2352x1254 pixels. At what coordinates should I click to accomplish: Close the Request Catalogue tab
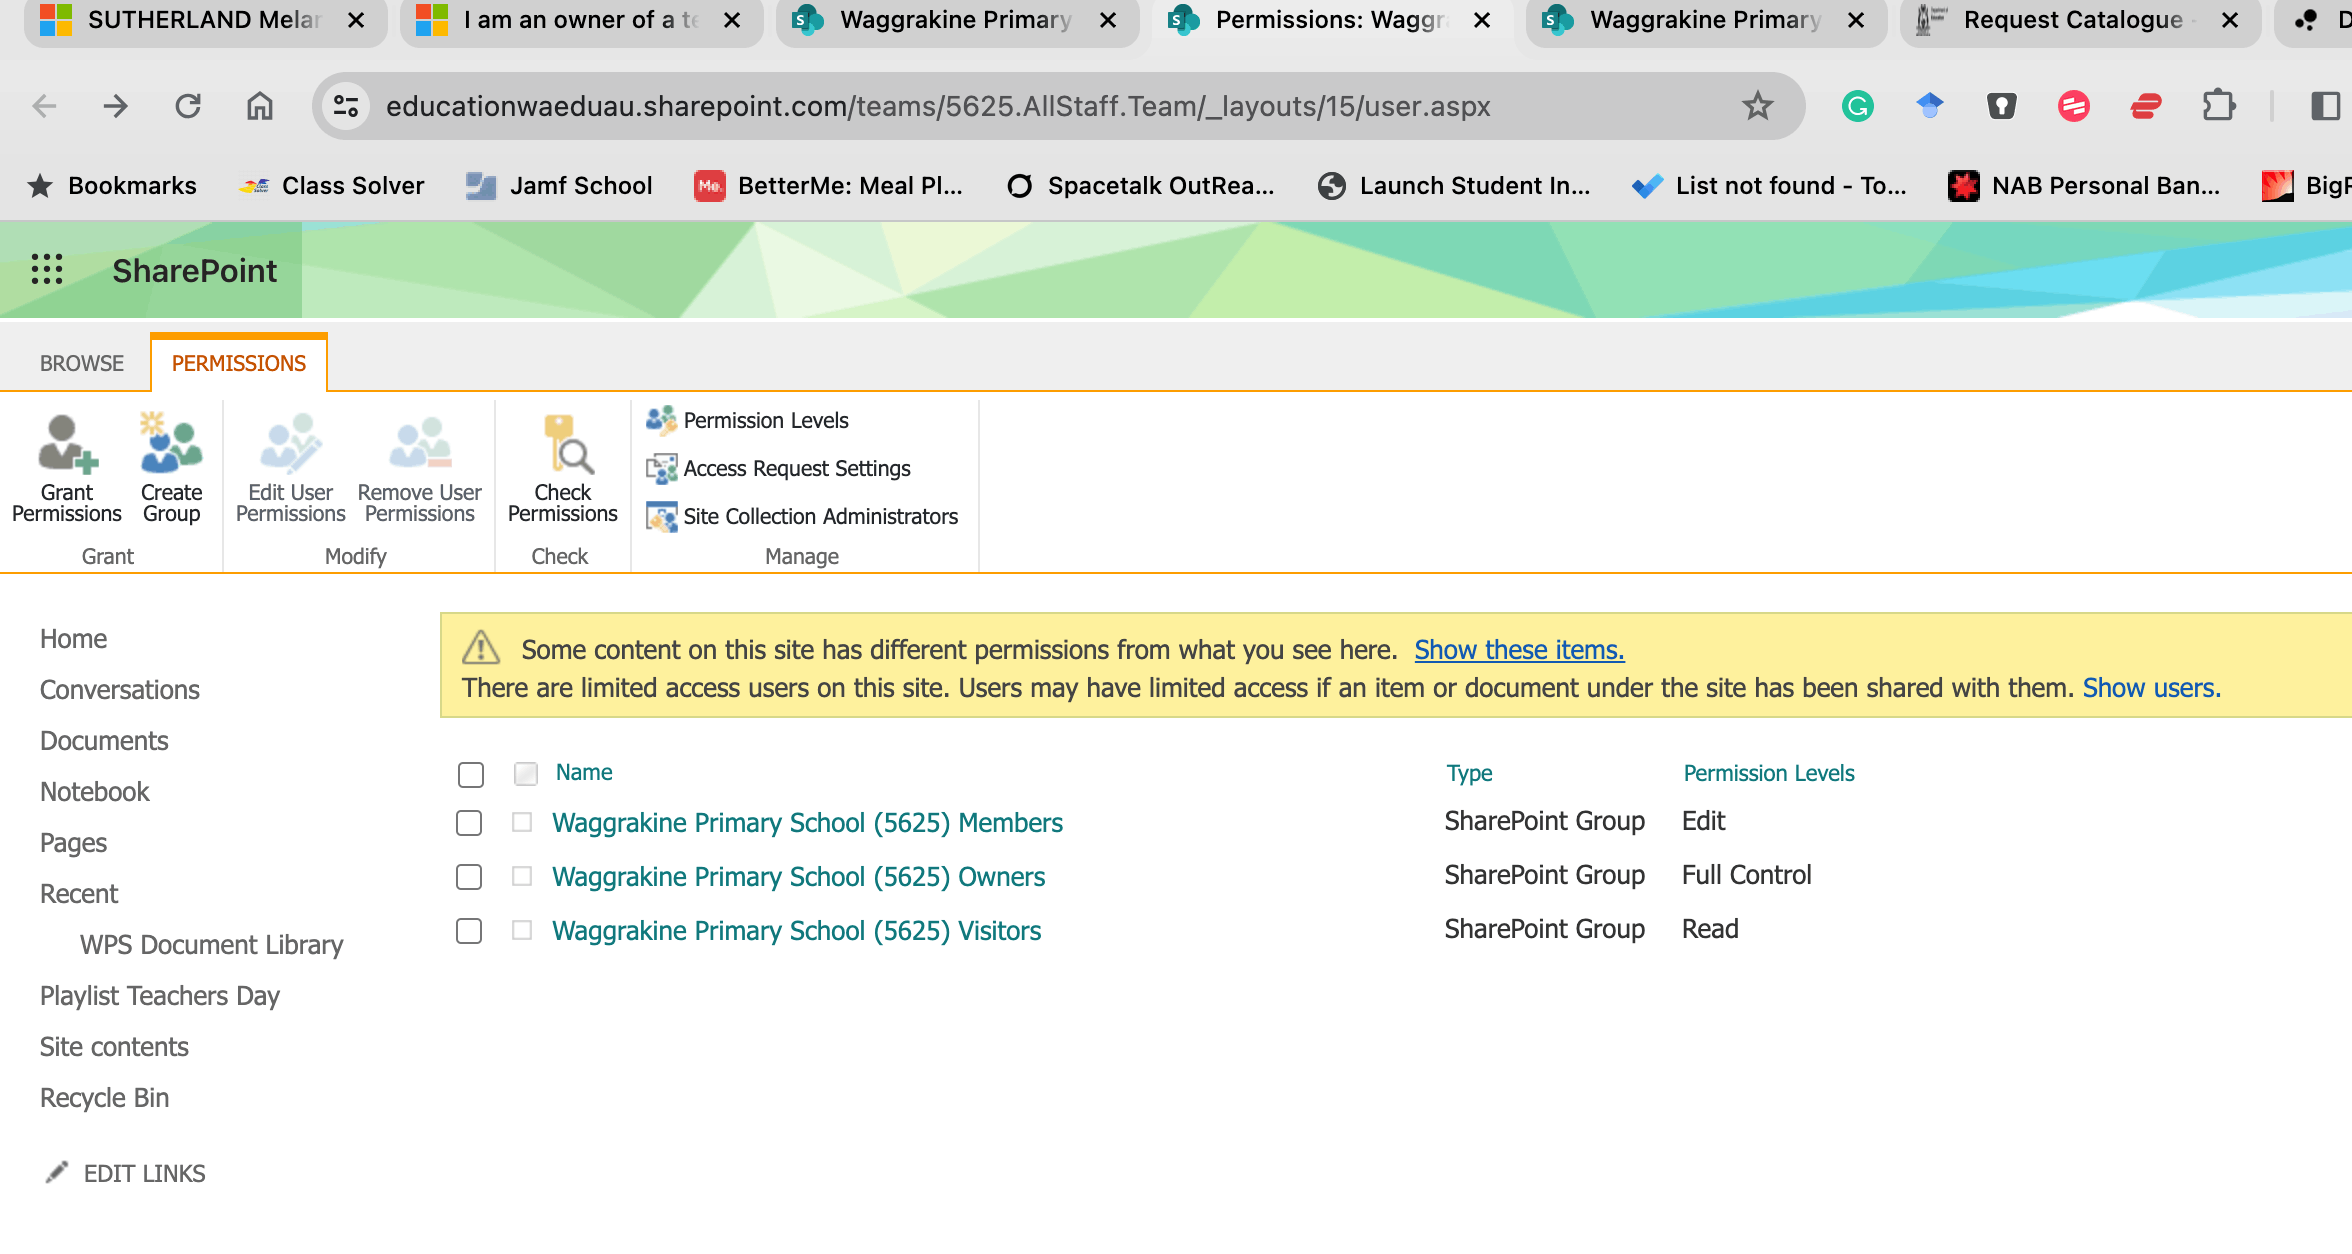[x=2230, y=20]
